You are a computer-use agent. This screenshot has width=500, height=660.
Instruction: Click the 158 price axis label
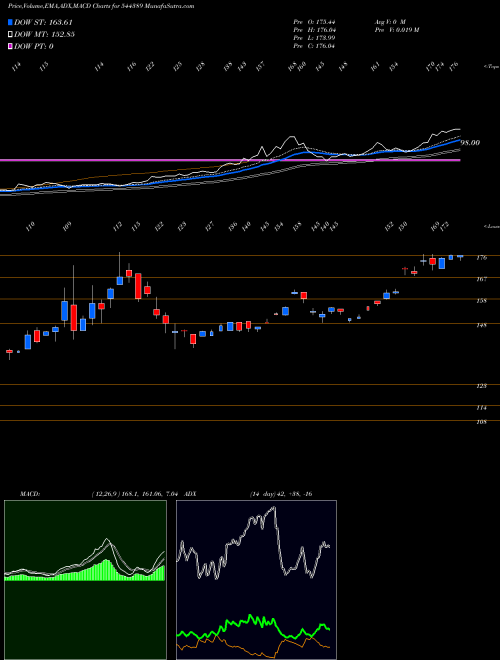coord(481,301)
